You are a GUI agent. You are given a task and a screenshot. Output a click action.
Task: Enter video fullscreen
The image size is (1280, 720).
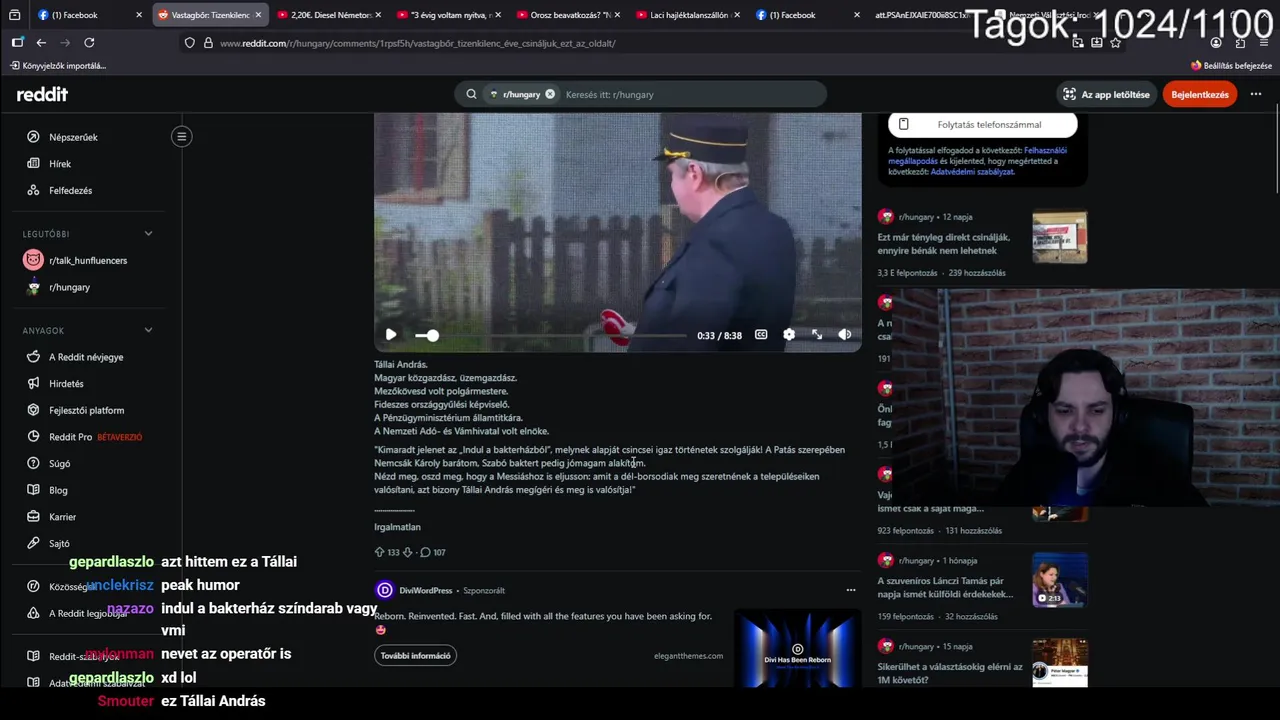click(817, 335)
